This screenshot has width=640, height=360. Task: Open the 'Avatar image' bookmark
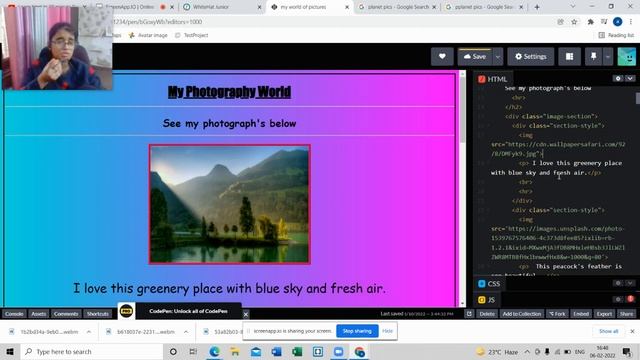tap(148, 36)
